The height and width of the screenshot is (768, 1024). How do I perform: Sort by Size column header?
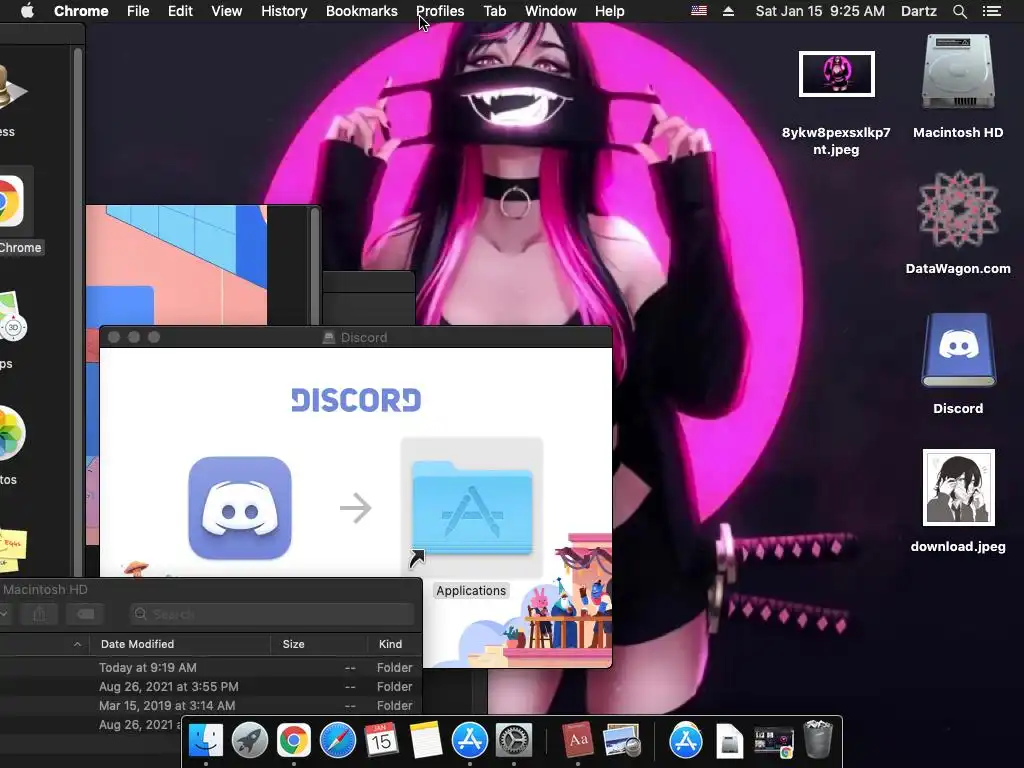click(319, 644)
